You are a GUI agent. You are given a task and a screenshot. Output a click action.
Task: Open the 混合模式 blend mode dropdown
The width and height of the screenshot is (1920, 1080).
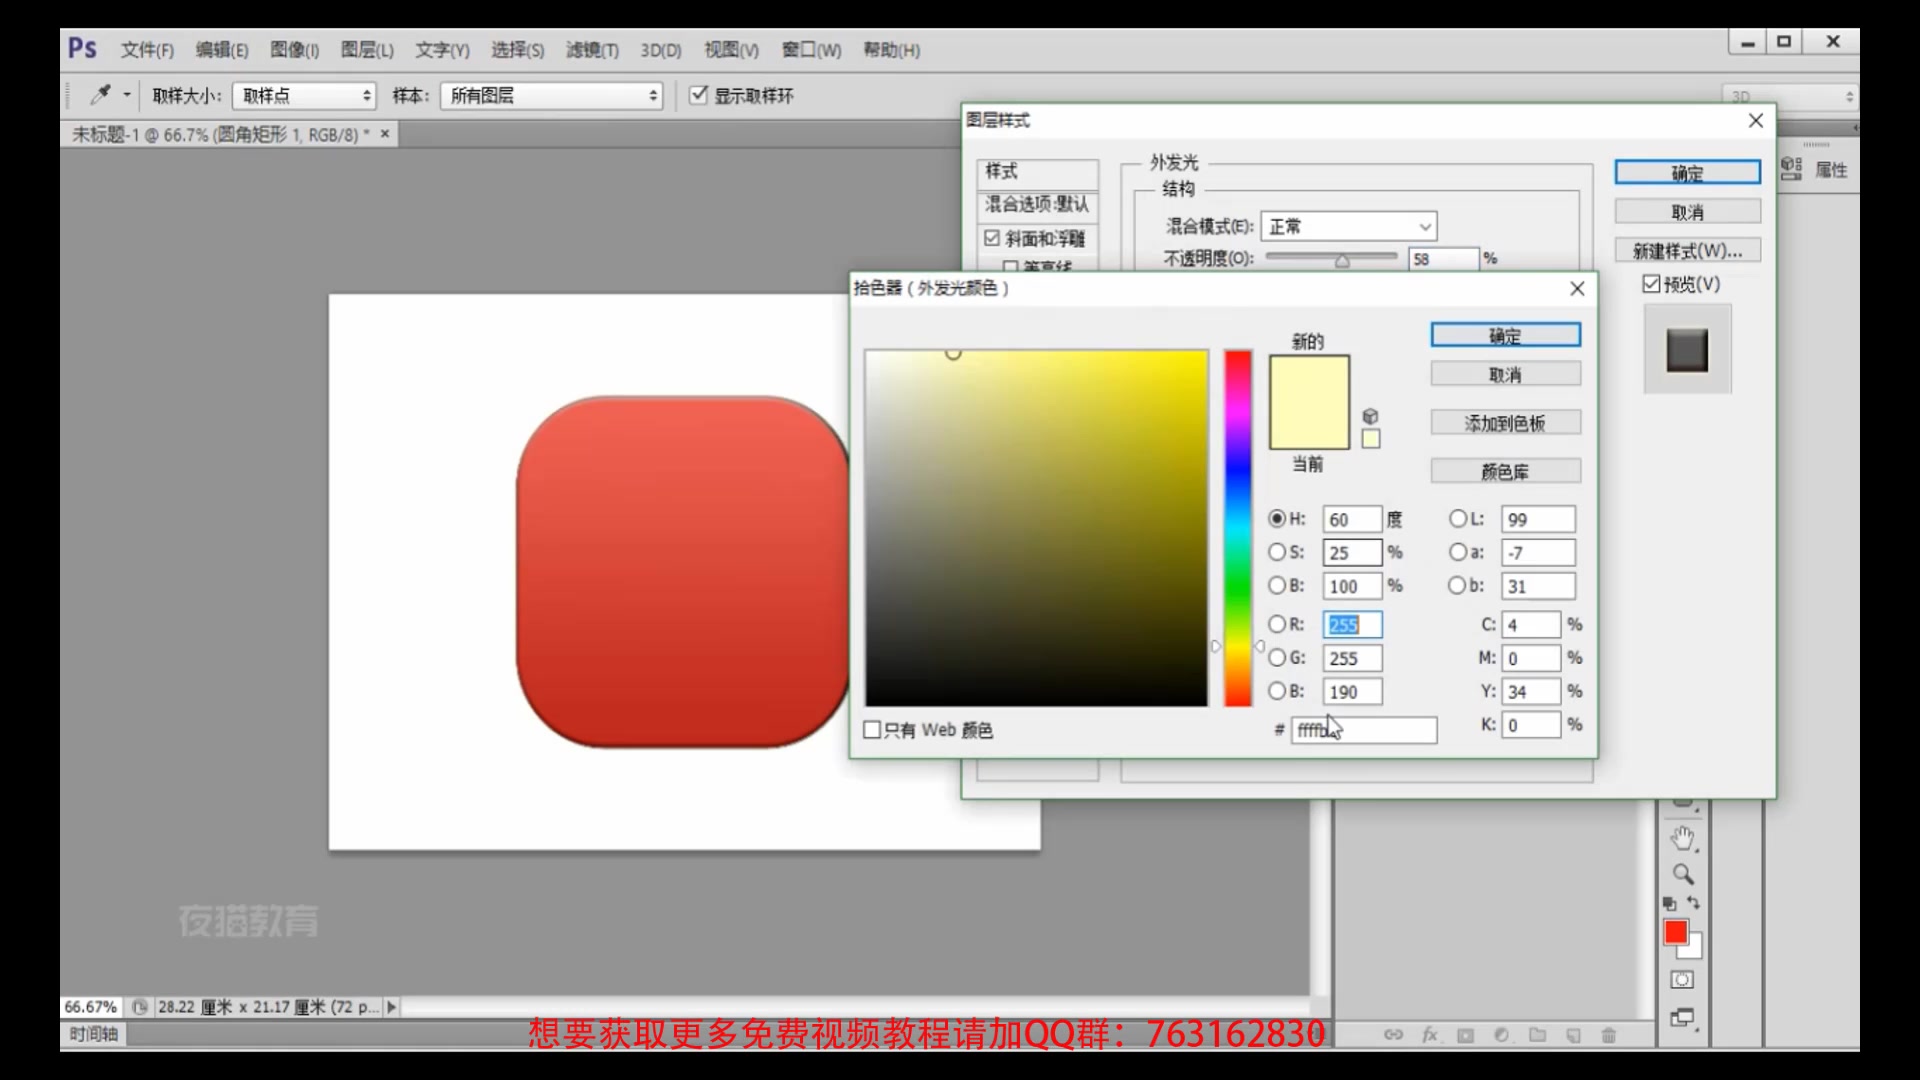[1349, 227]
